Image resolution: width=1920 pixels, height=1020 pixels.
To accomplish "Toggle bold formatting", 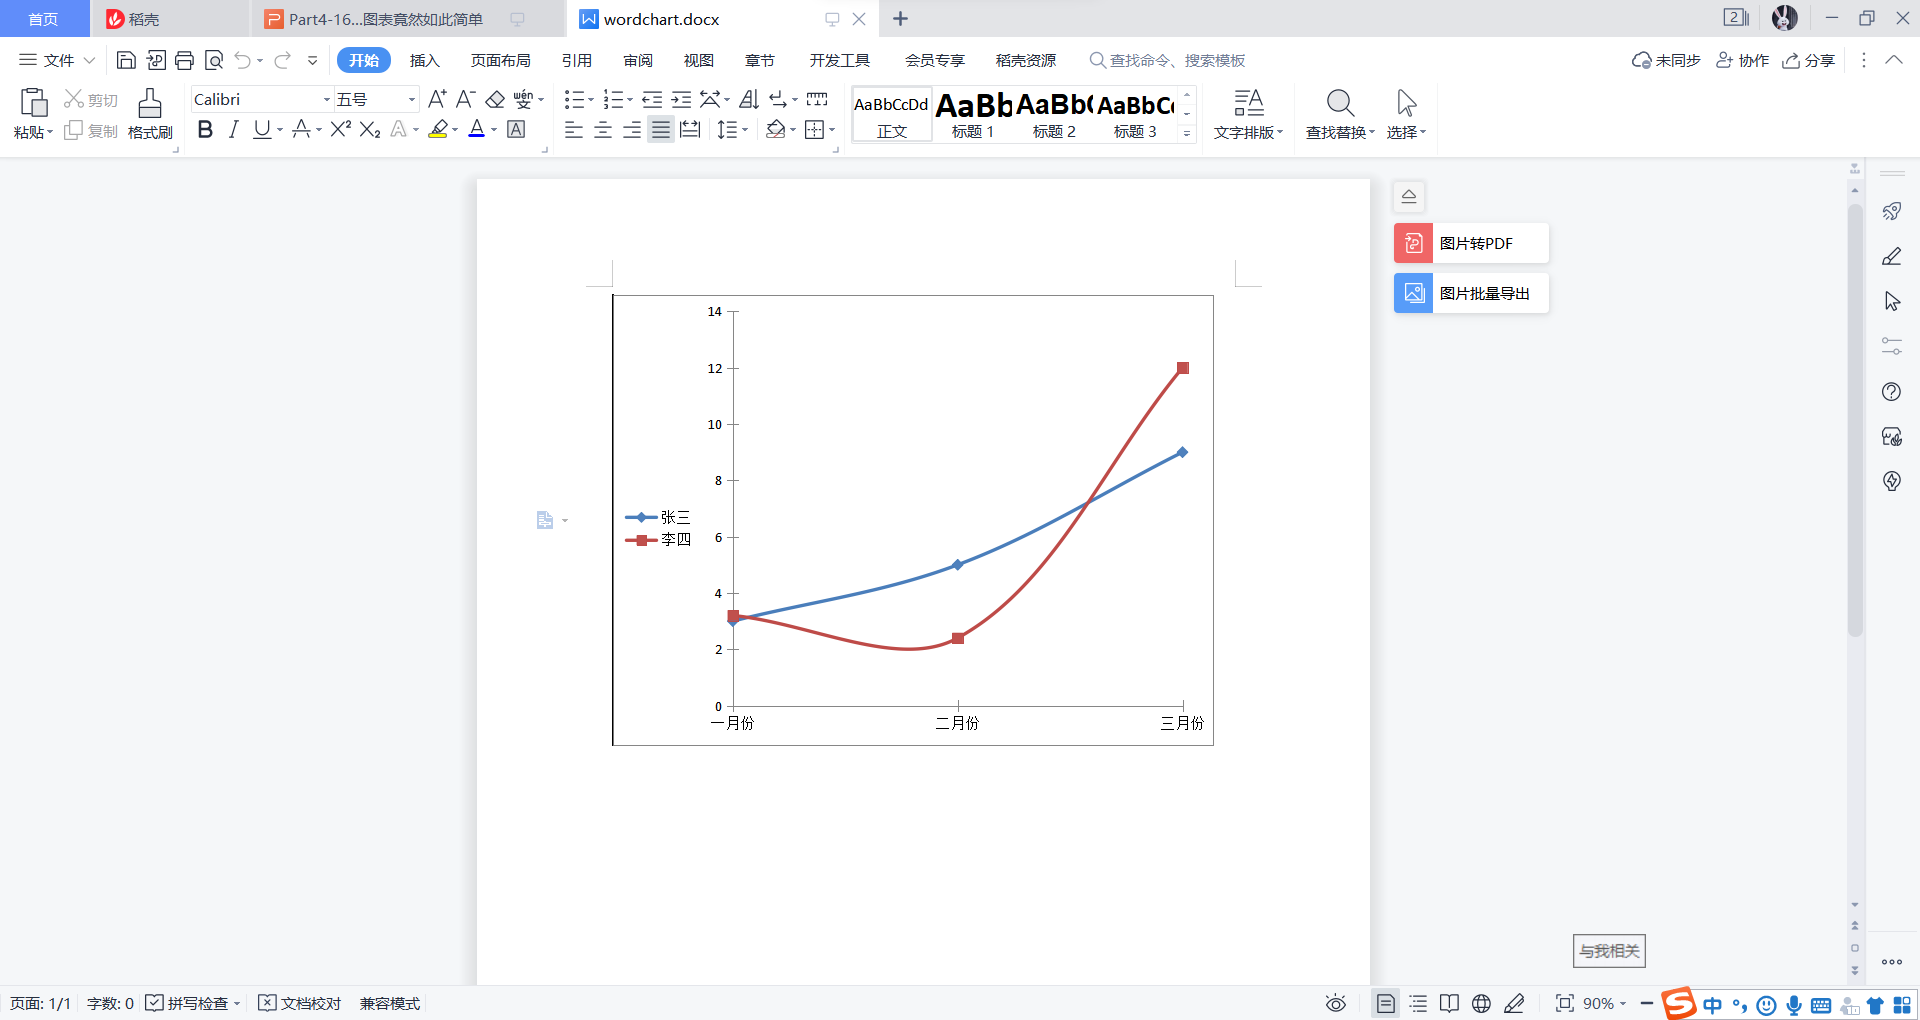I will 204,129.
